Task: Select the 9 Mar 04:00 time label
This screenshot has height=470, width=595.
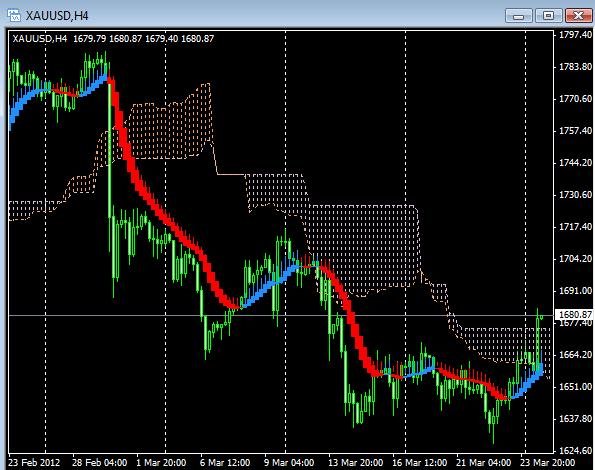Action: pyautogui.click(x=289, y=463)
